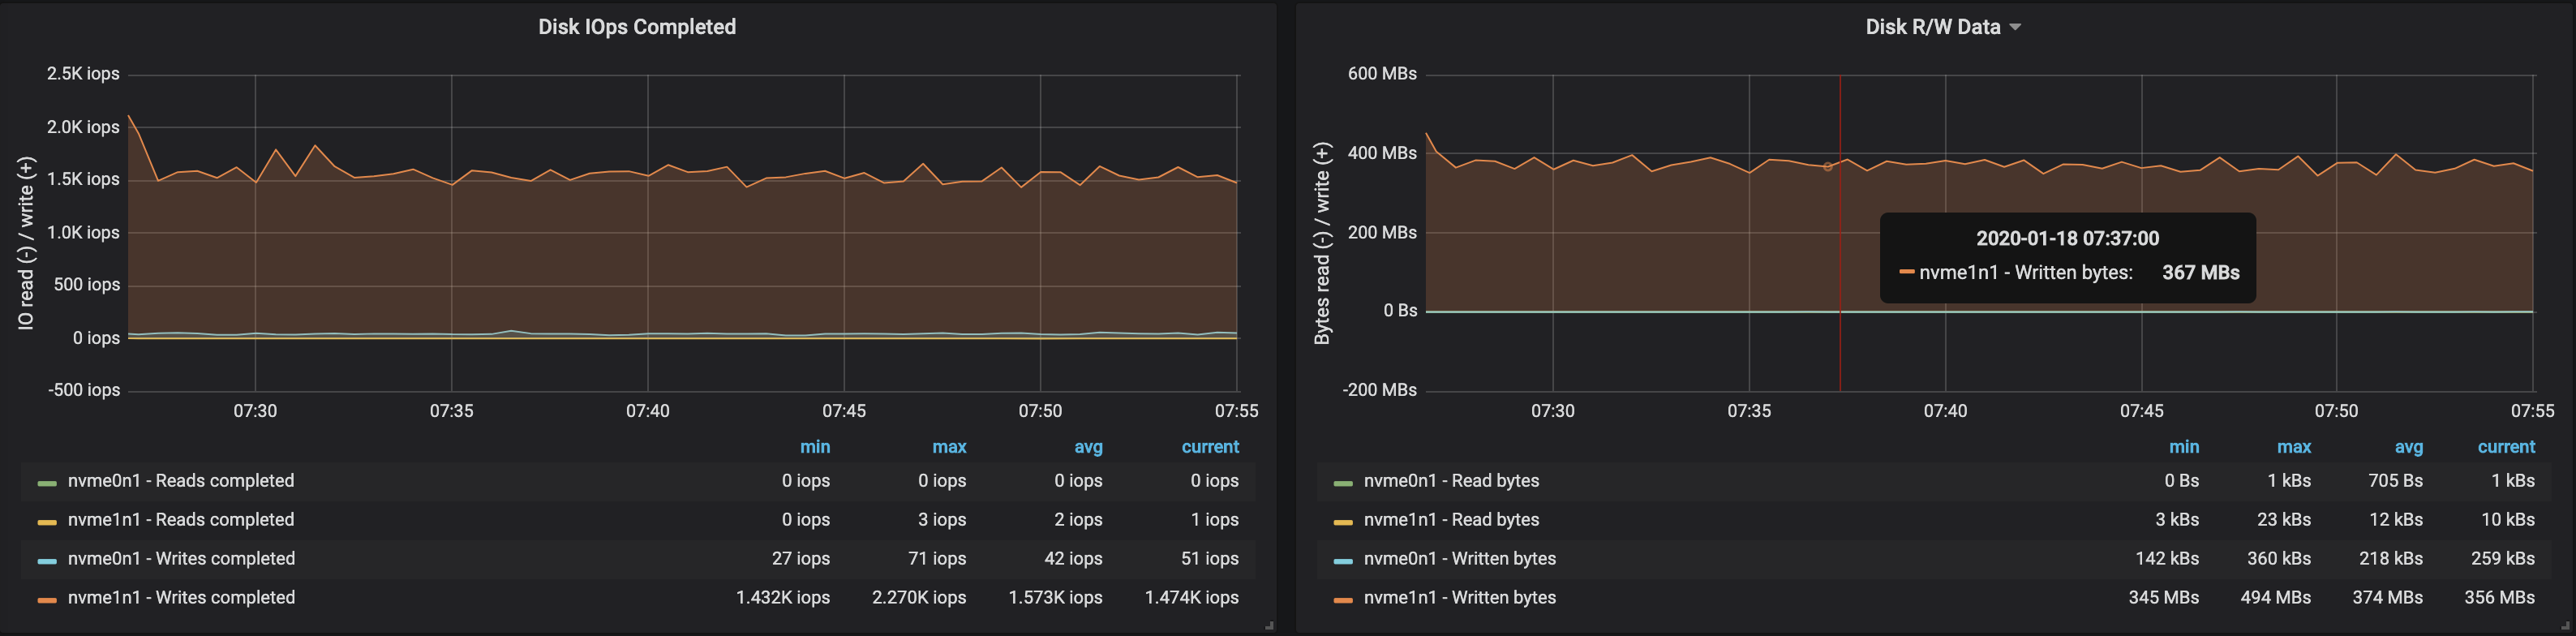Click the '356 MBs' current value
Viewport: 2576px width, 636px height.
point(2499,598)
